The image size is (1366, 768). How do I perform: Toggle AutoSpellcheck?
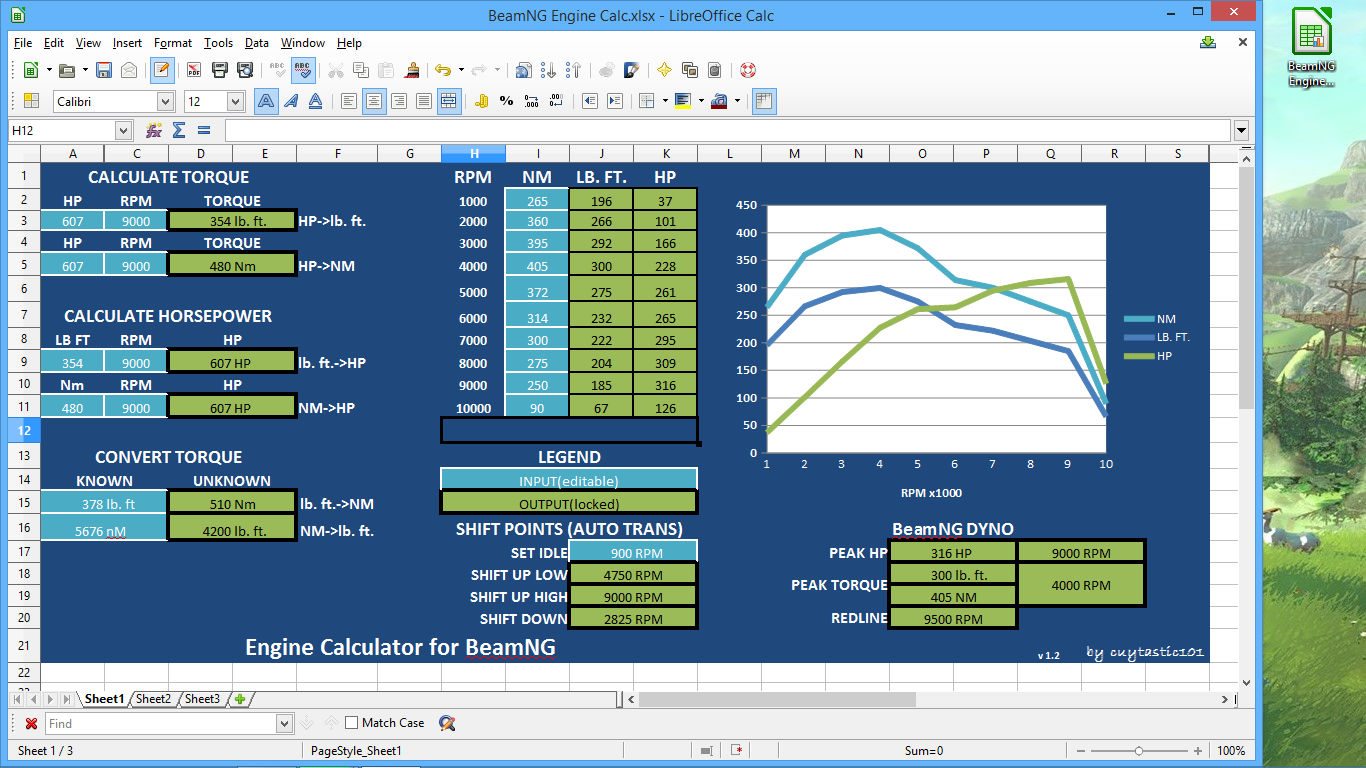click(305, 70)
